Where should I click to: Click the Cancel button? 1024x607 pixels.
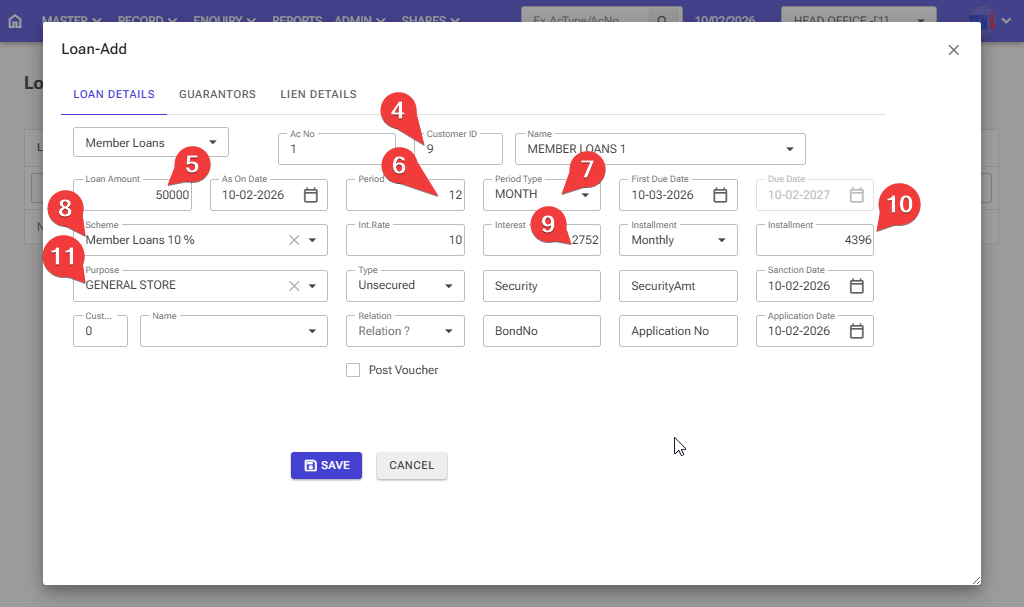point(411,466)
